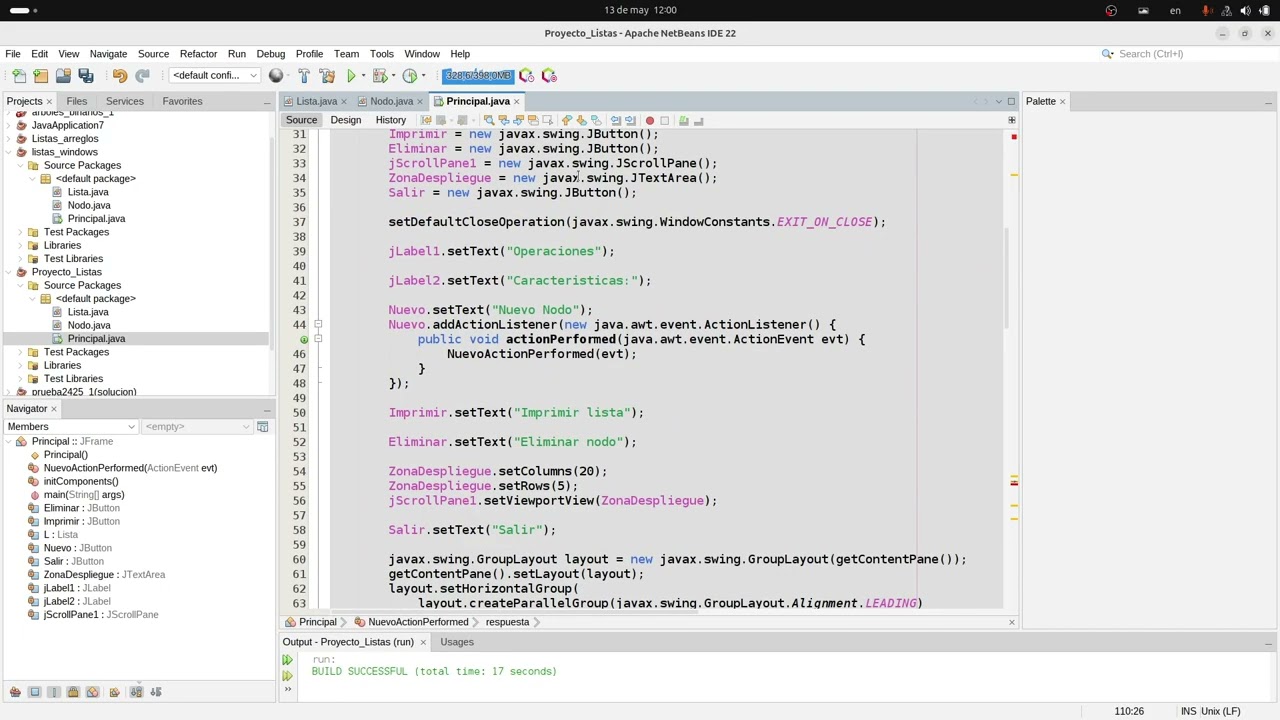Click the Redo toolbar icon
Viewport: 1280px width, 720px height.
(142, 76)
